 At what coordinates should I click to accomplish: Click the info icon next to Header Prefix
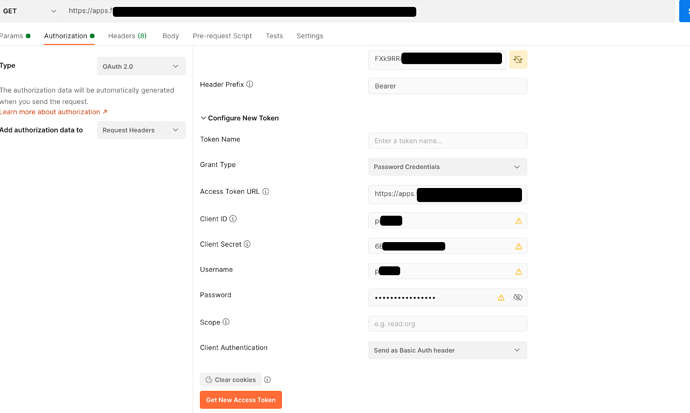[x=250, y=84]
